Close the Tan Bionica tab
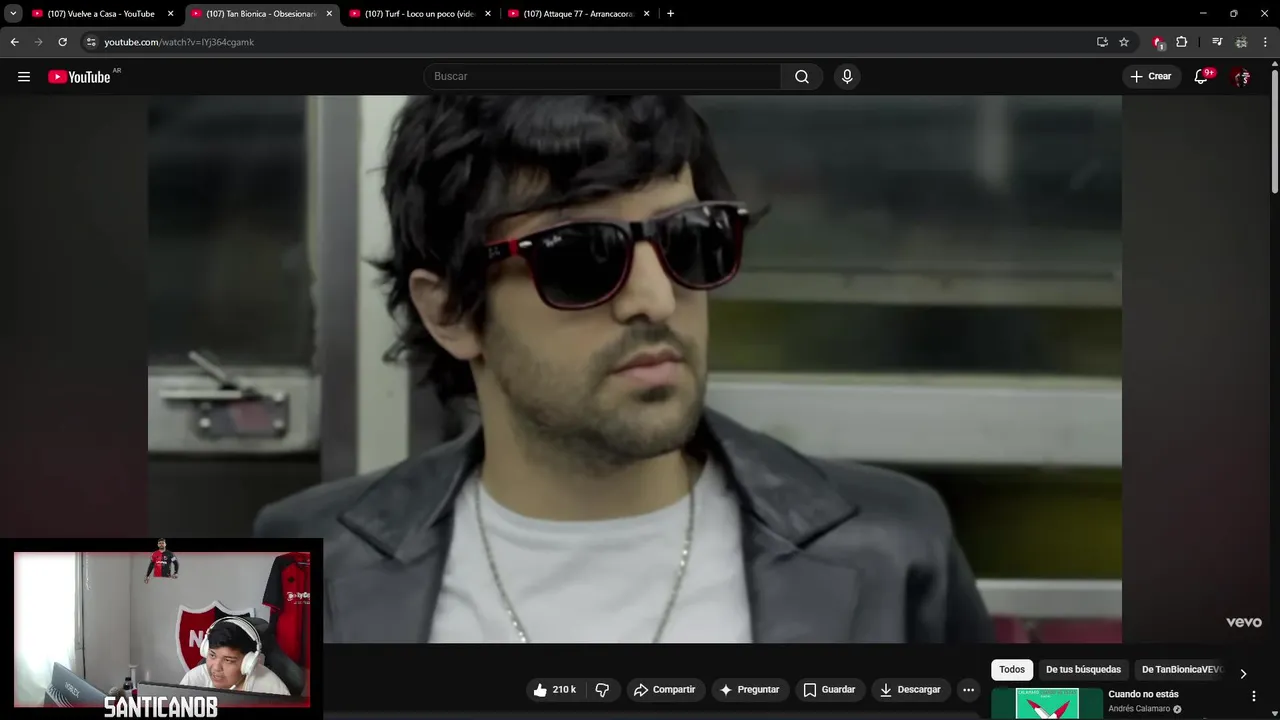 (x=329, y=14)
